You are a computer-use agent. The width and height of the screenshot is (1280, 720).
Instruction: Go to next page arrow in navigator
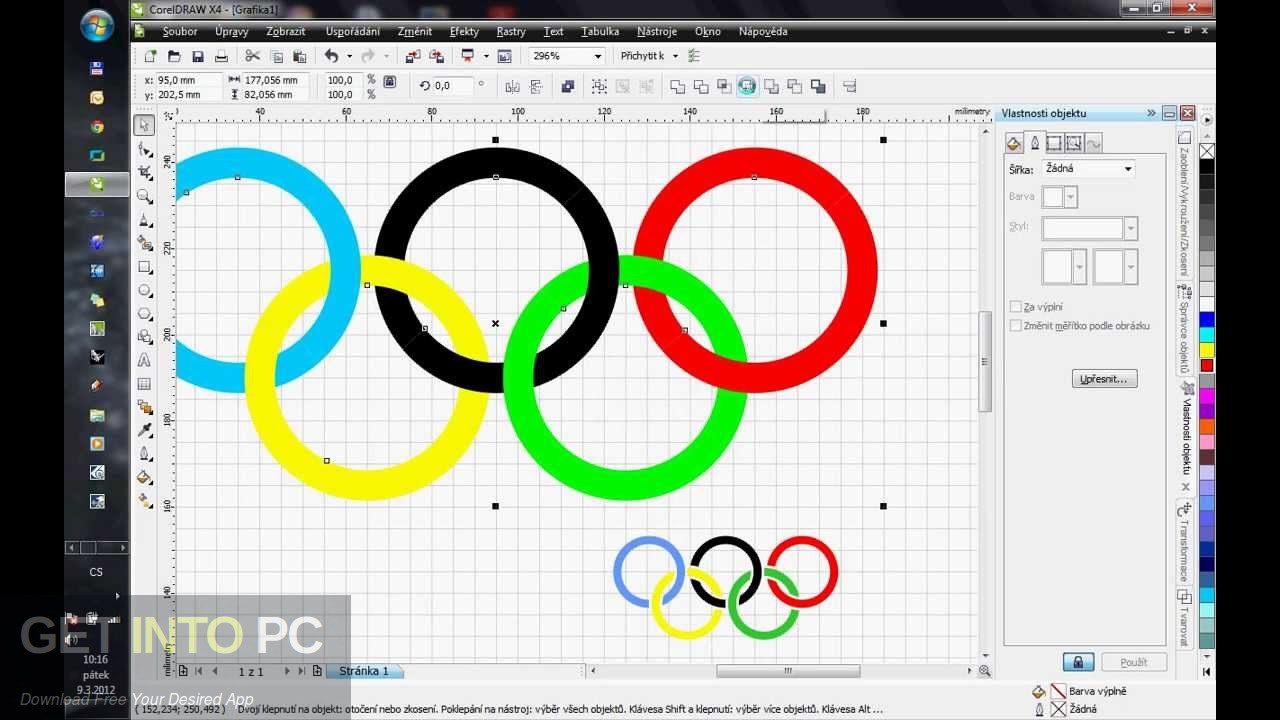[287, 671]
